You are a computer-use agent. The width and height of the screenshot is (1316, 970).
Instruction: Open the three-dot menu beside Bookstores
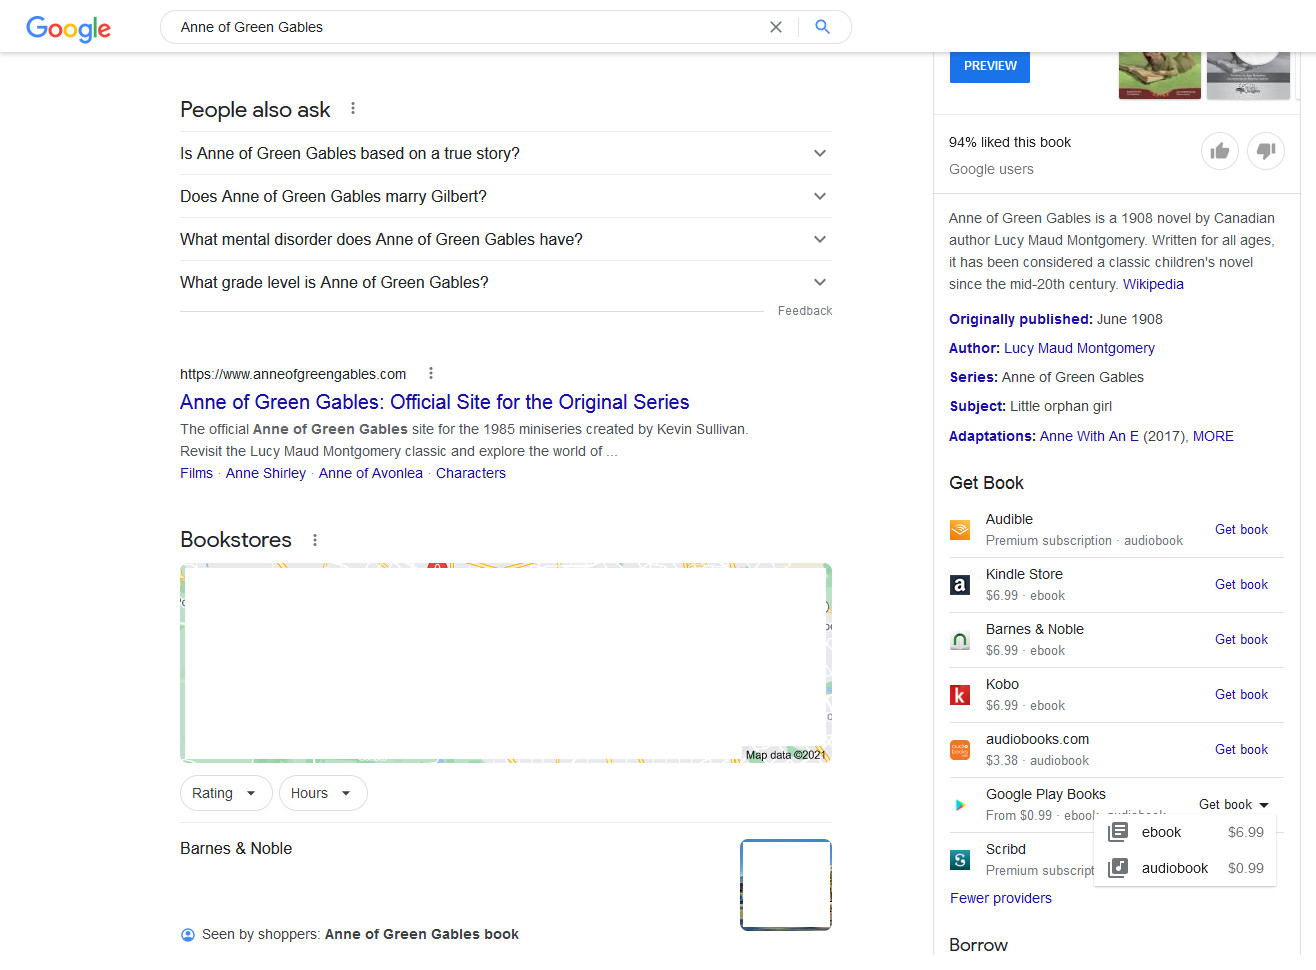(315, 540)
